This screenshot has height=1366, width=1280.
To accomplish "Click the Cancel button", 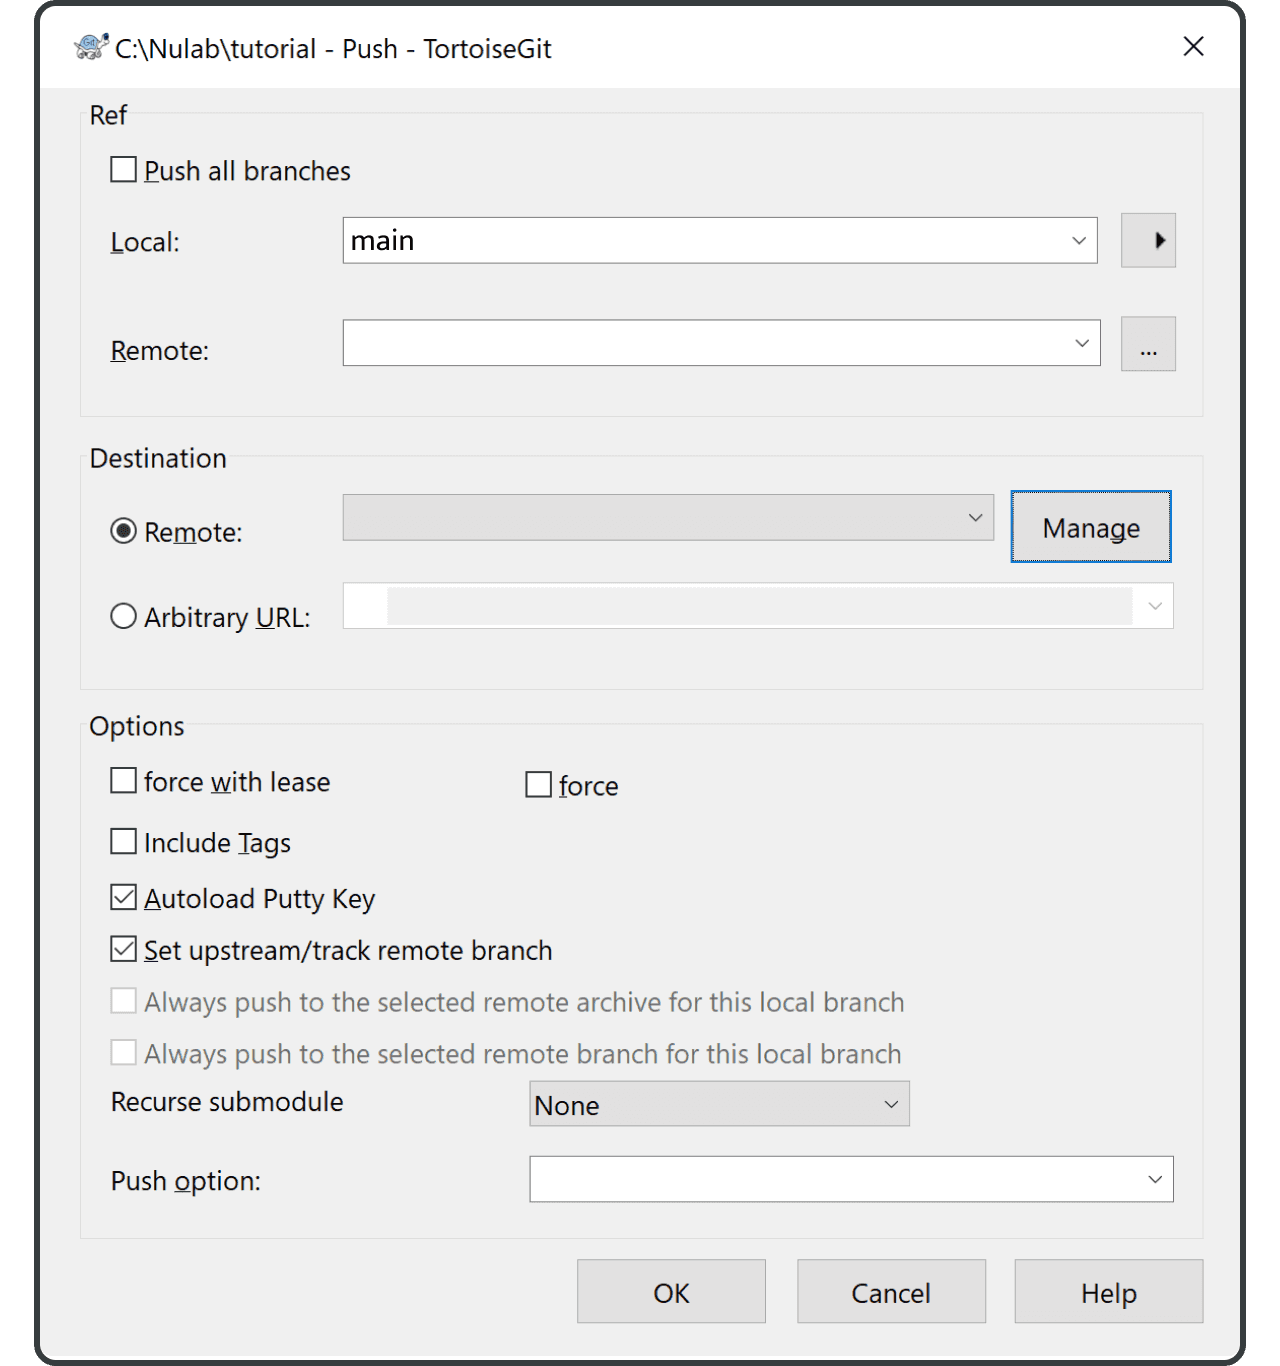I will coord(891,1292).
